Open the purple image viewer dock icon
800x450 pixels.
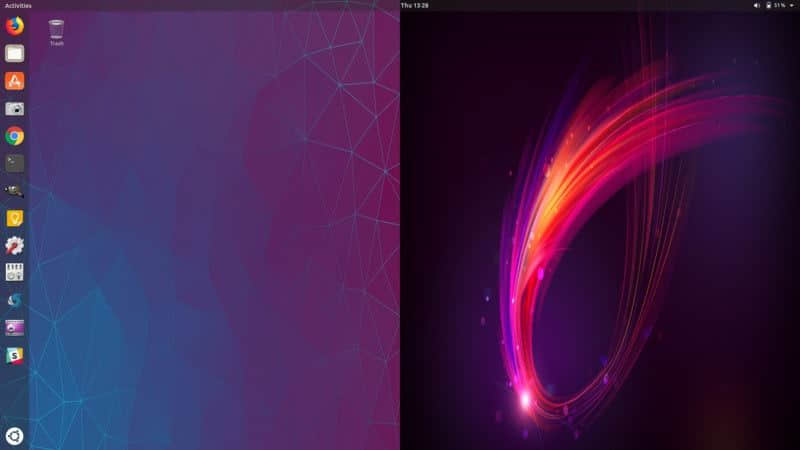pyautogui.click(x=14, y=328)
